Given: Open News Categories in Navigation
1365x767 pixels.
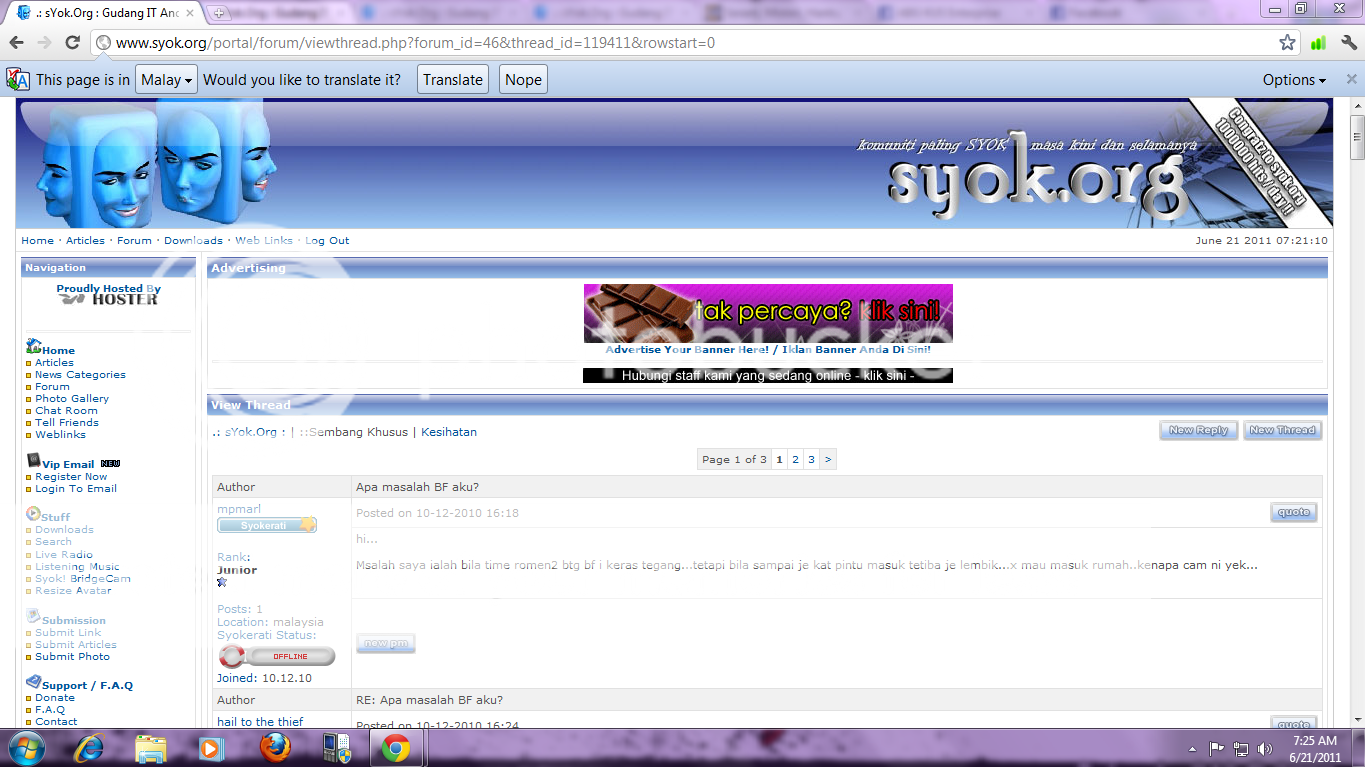Looking at the screenshot, I should [x=80, y=374].
